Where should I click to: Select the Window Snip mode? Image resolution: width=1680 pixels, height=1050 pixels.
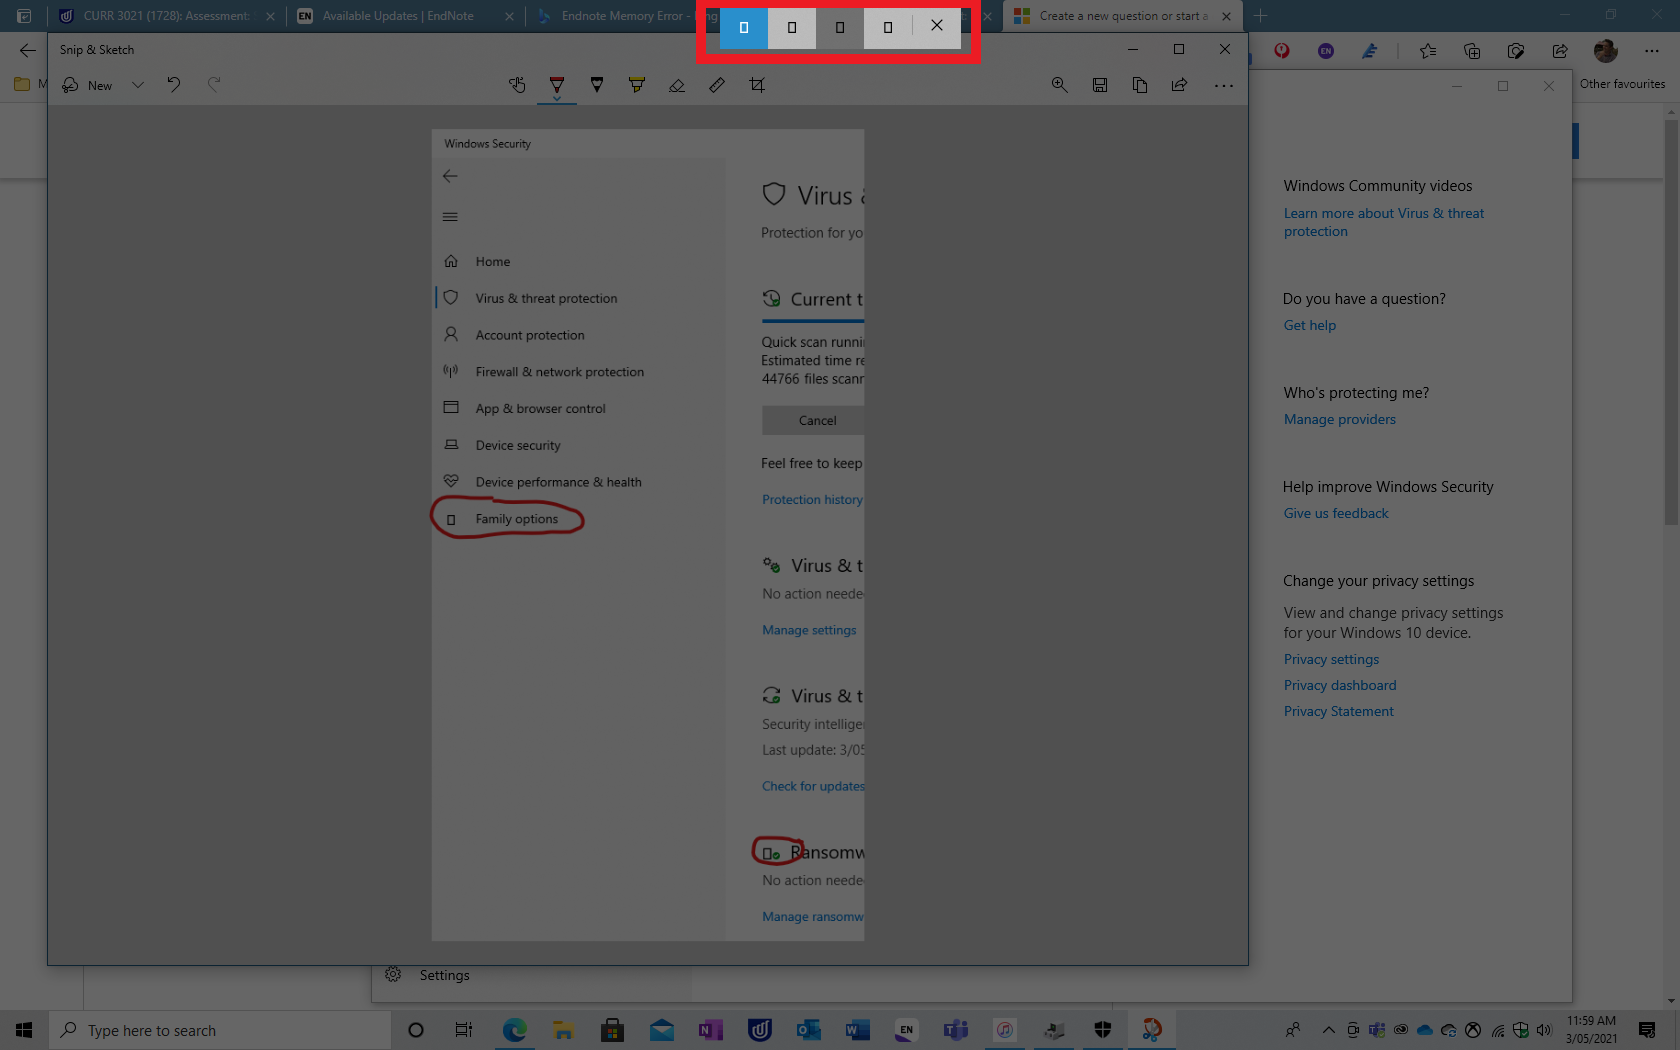tap(839, 28)
